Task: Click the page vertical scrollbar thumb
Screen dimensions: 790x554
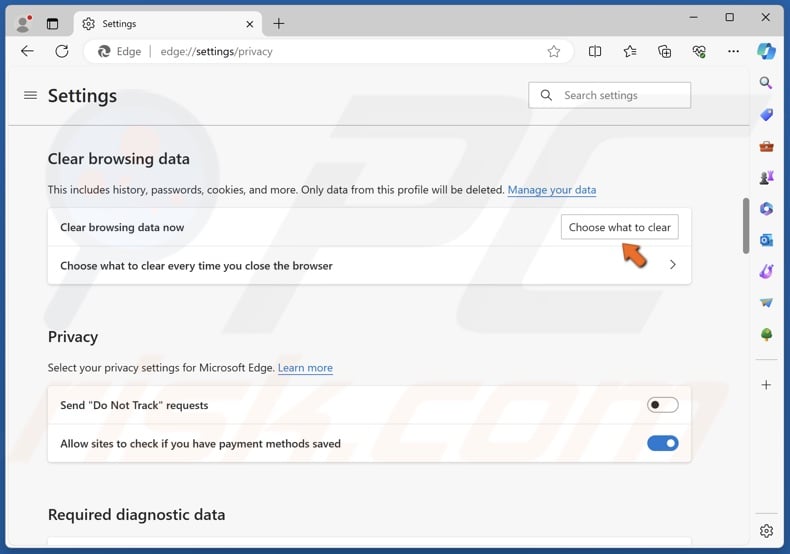Action: (x=746, y=226)
